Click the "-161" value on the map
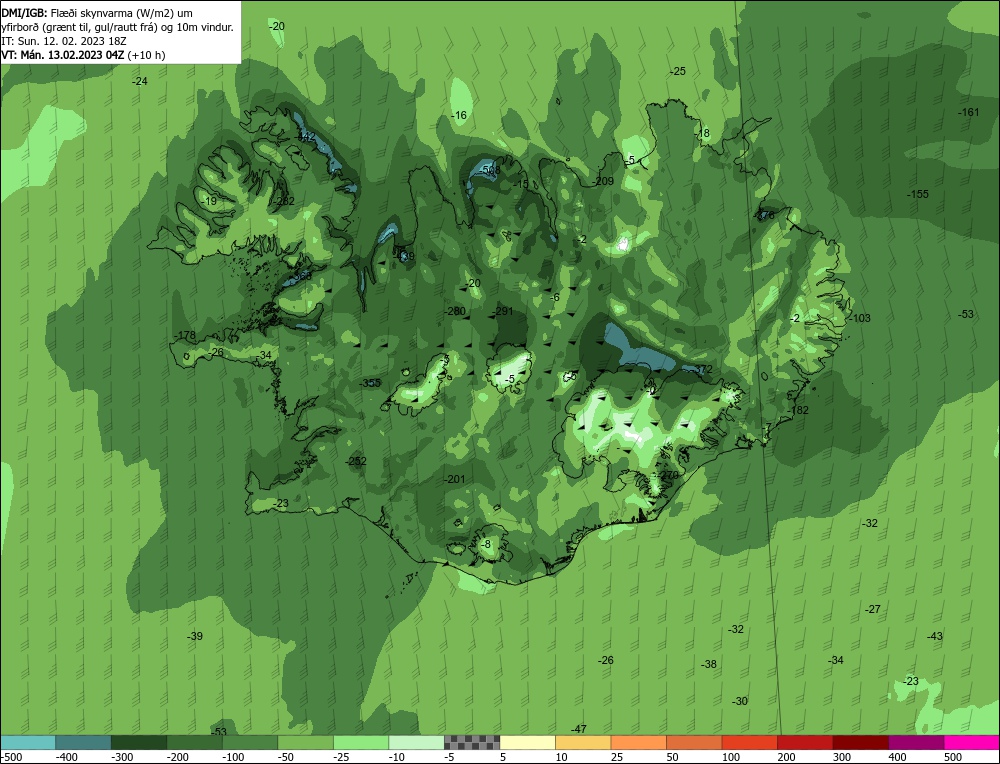1000x764 pixels. coord(968,112)
